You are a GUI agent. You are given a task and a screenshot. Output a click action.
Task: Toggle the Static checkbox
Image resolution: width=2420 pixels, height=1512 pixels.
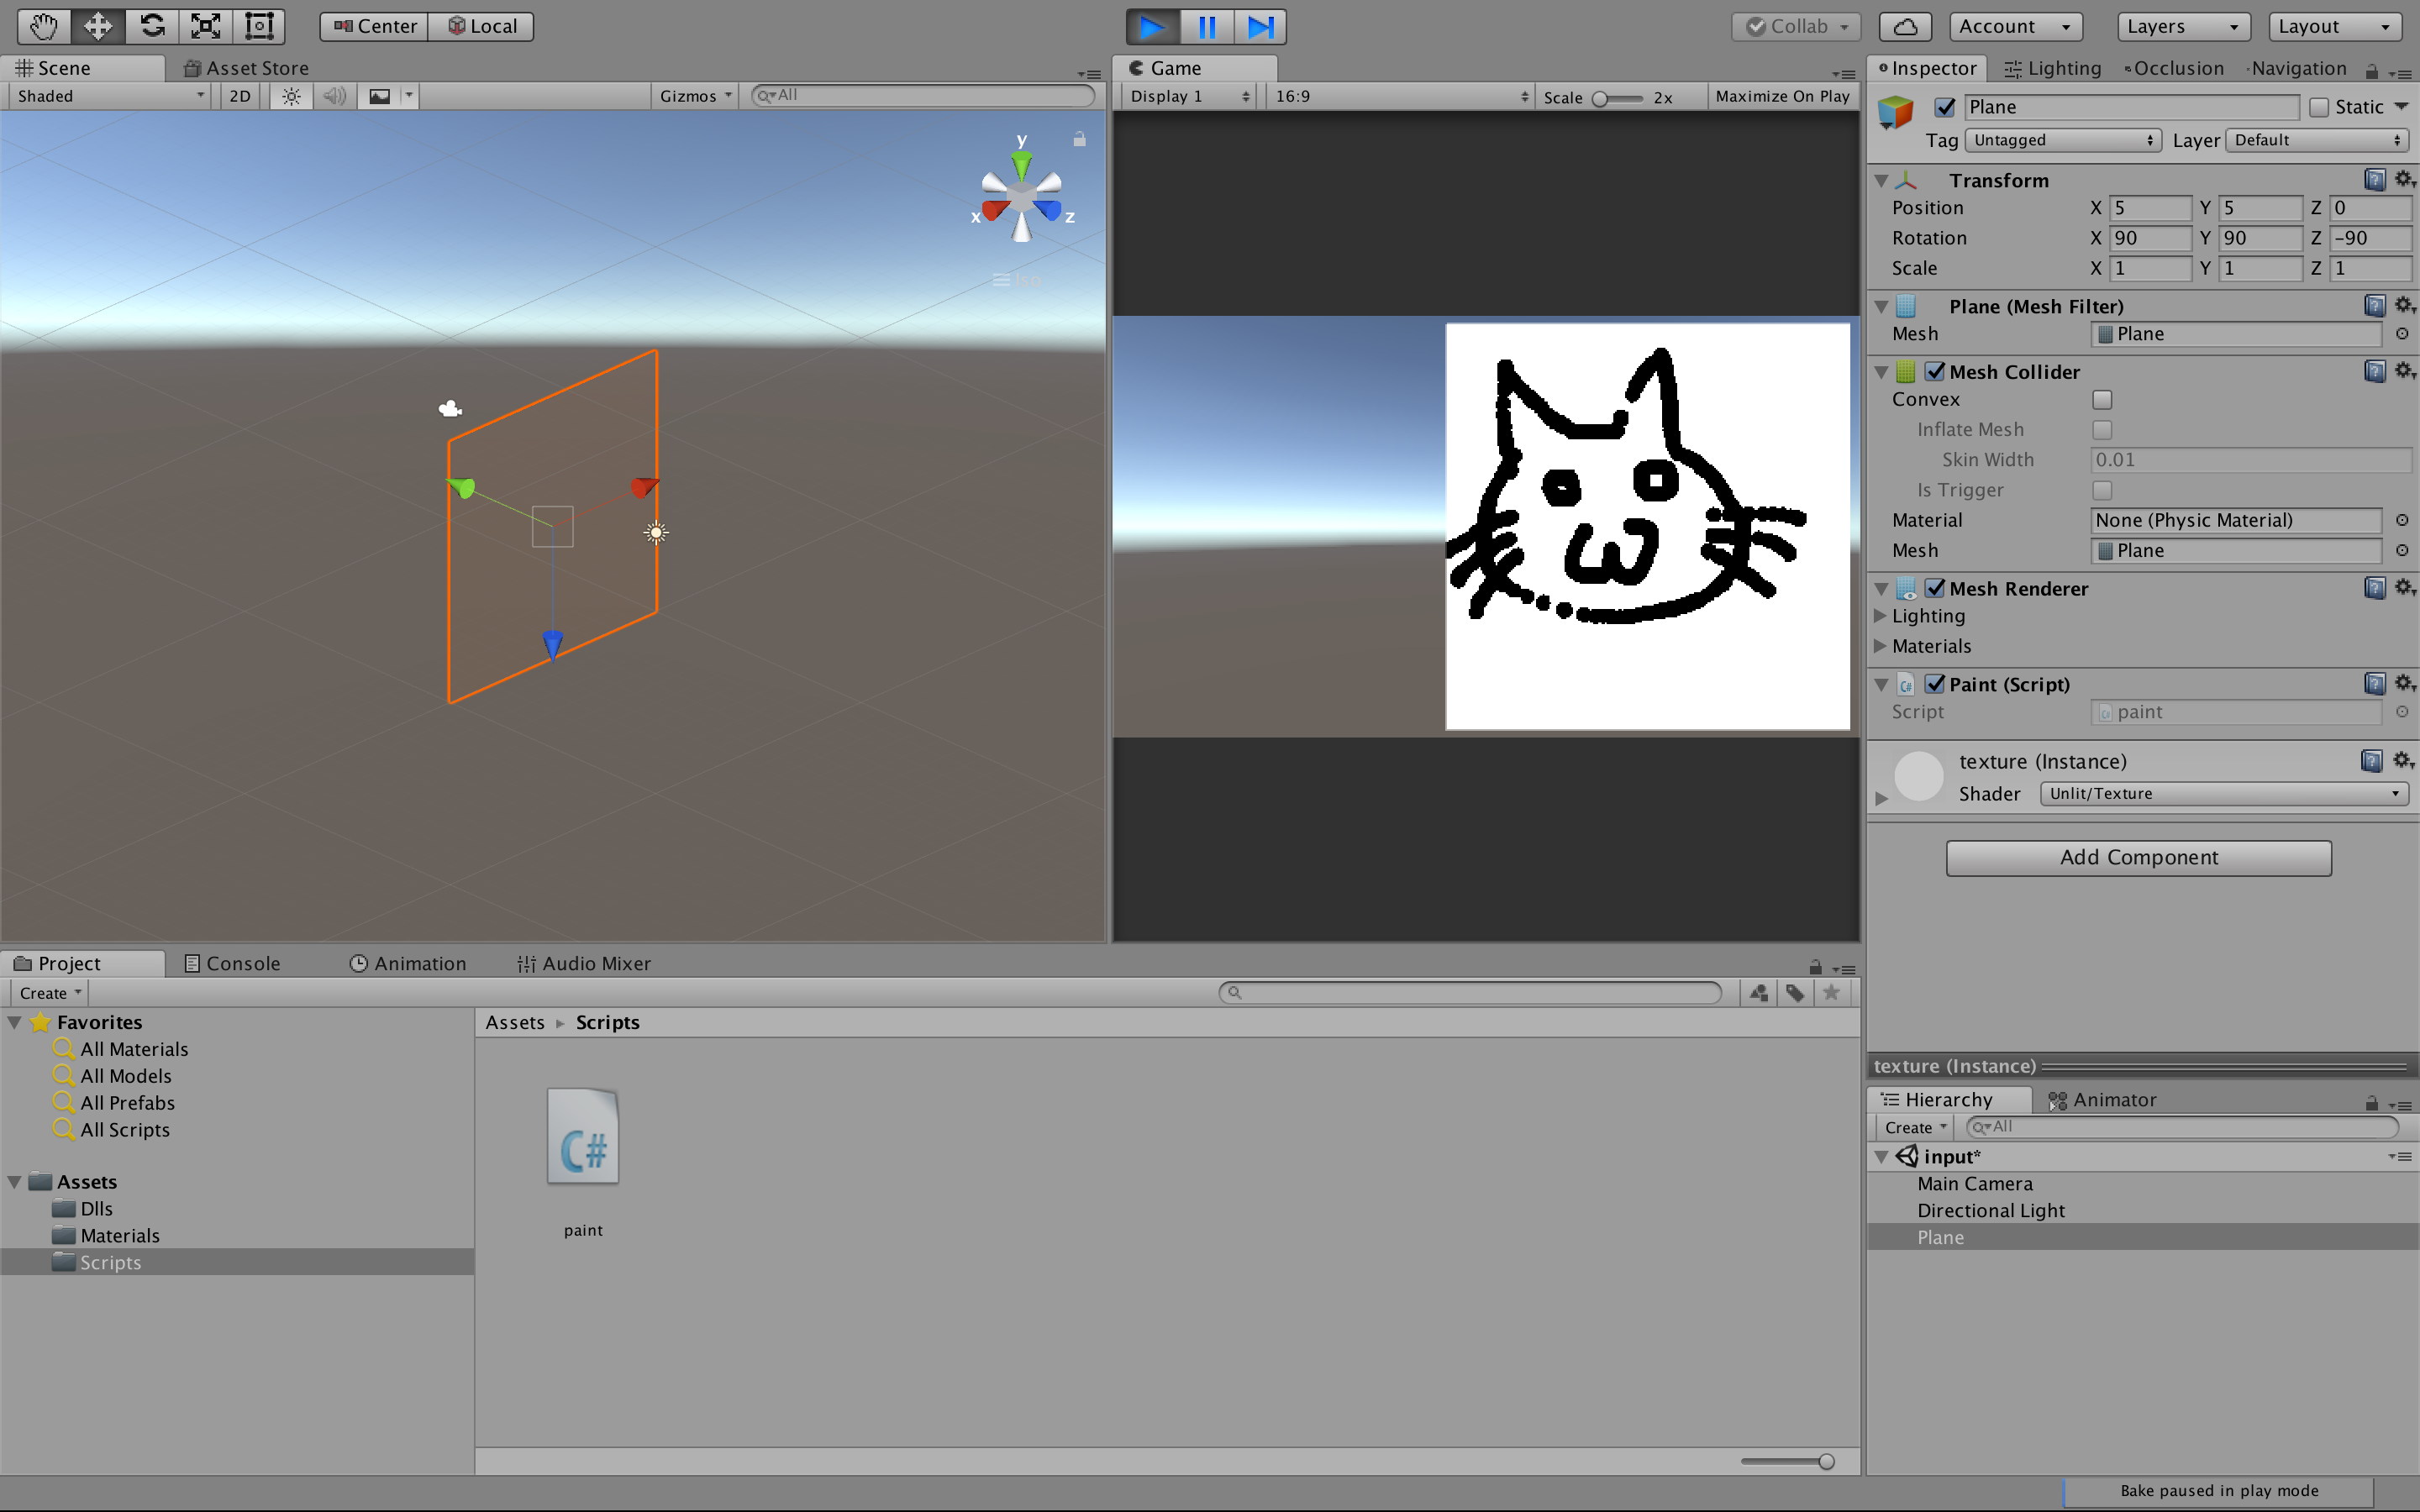point(2319,107)
